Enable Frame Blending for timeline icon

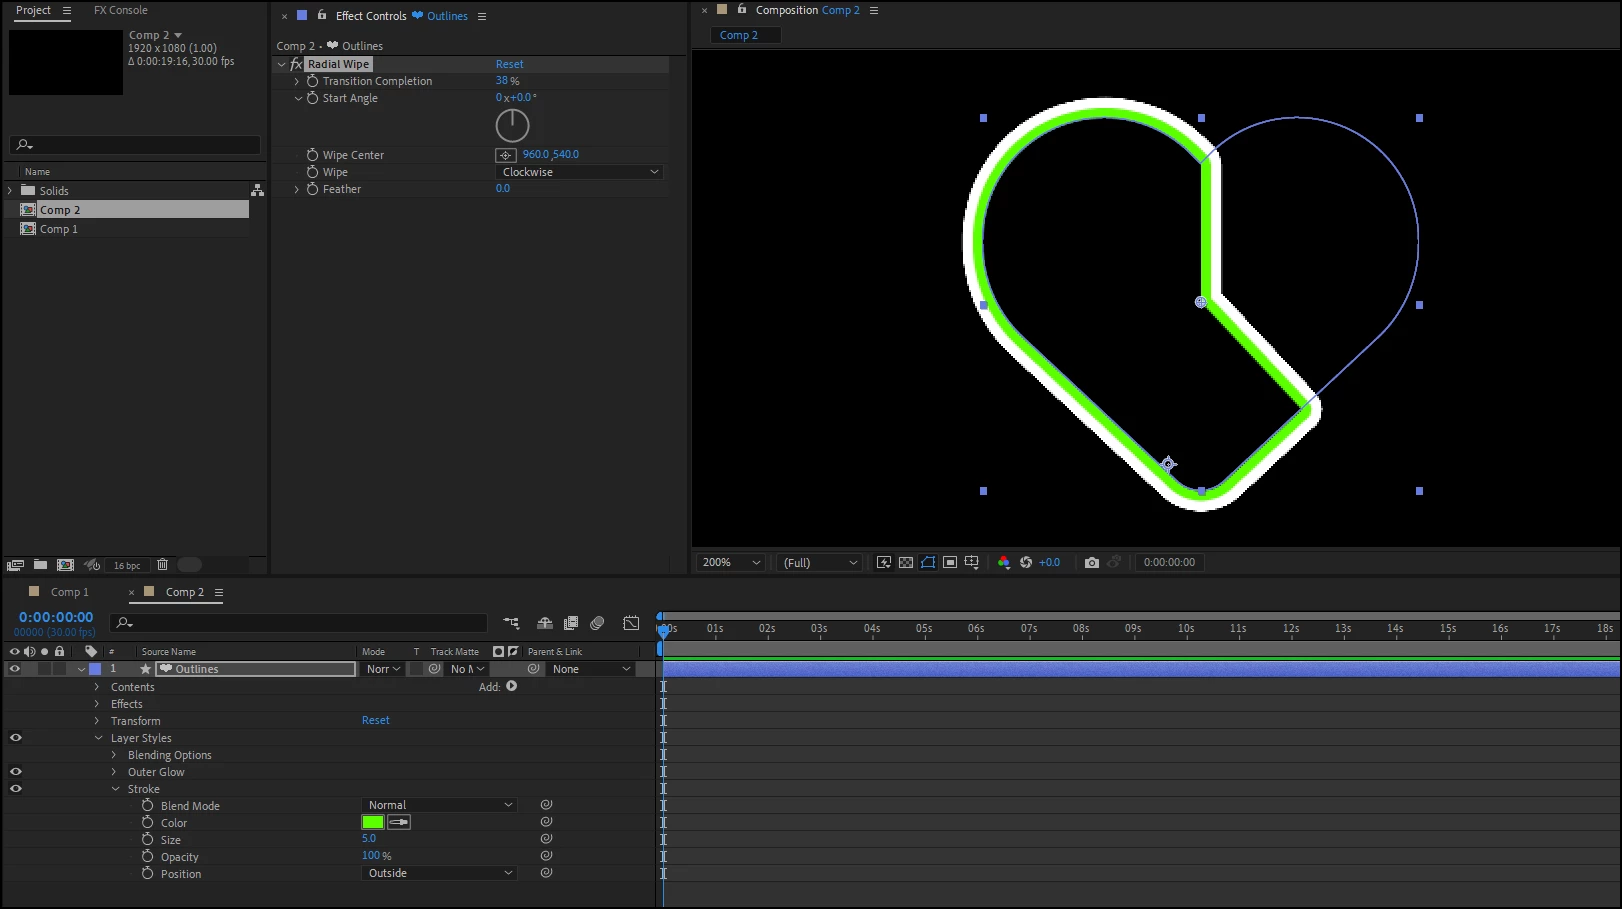coord(571,623)
